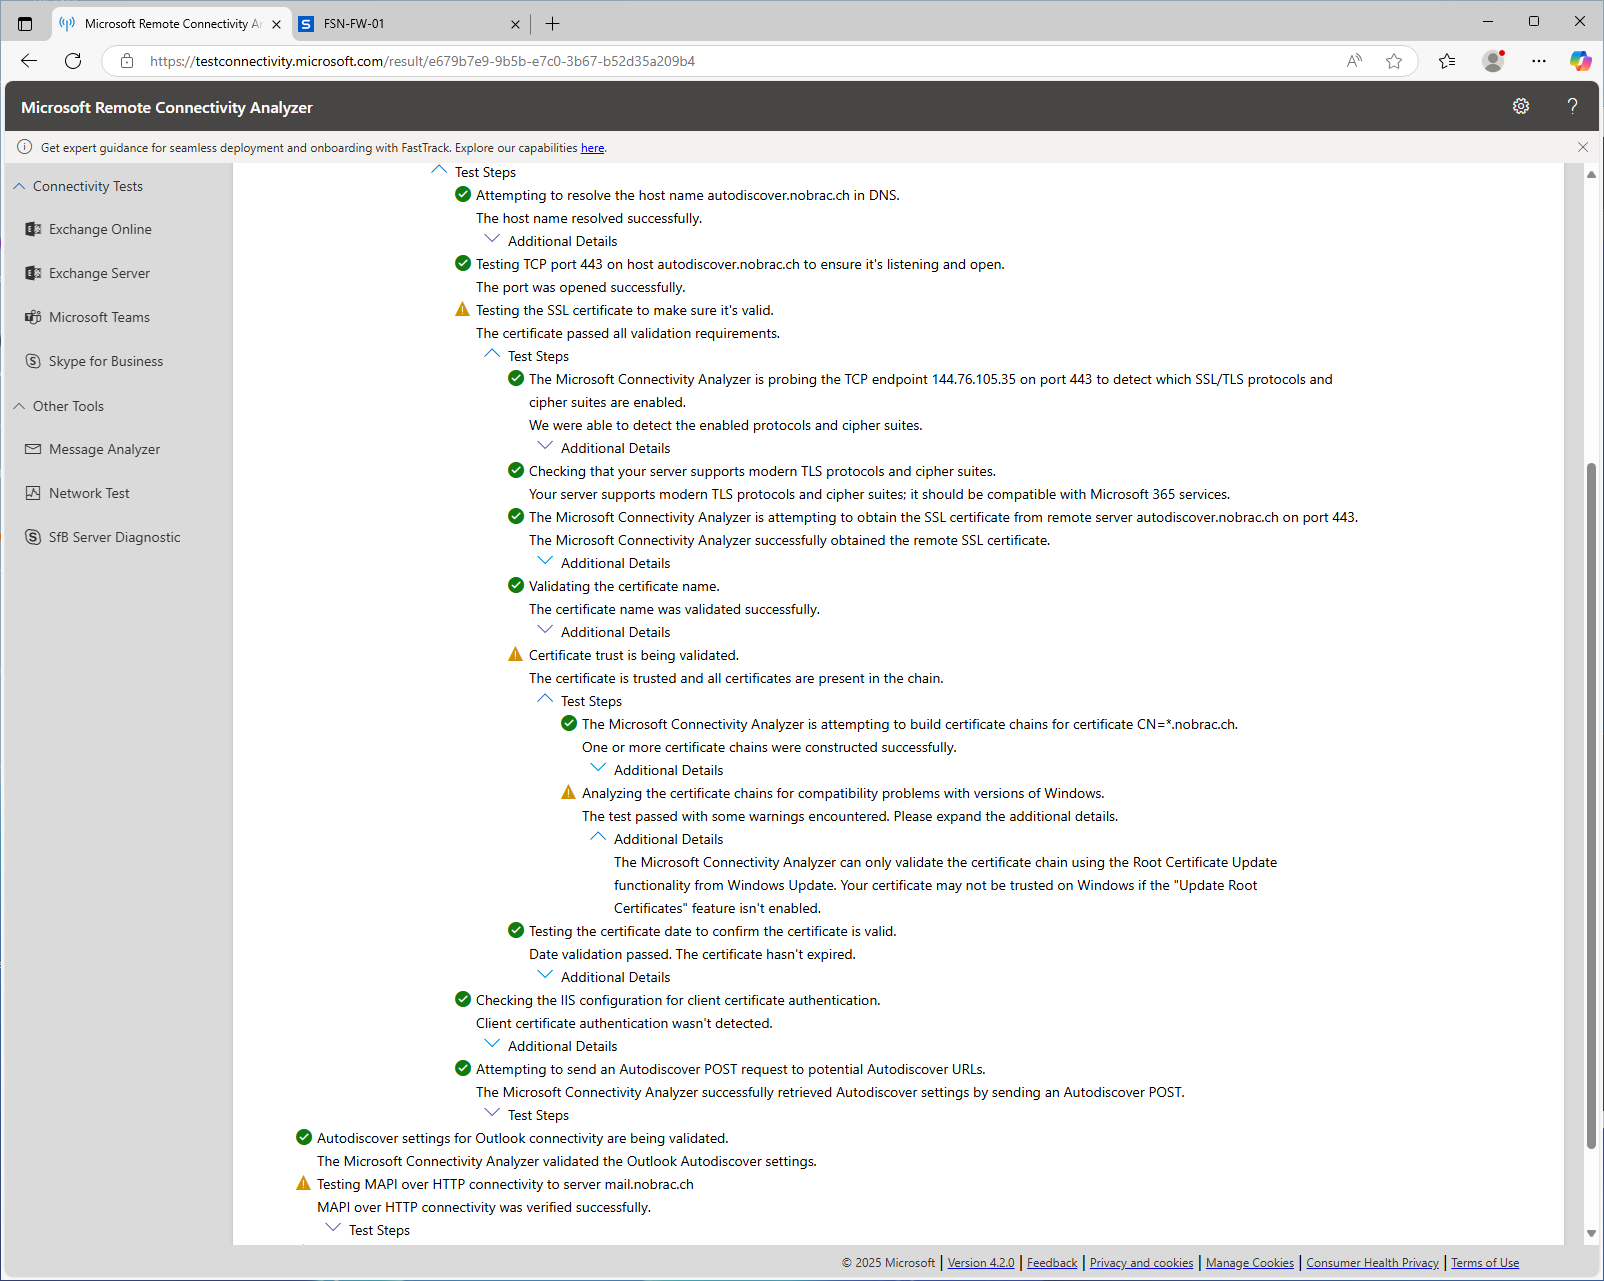This screenshot has height=1281, width=1604.
Task: Dismiss the FastTrack guidance banner
Action: coord(1583,147)
